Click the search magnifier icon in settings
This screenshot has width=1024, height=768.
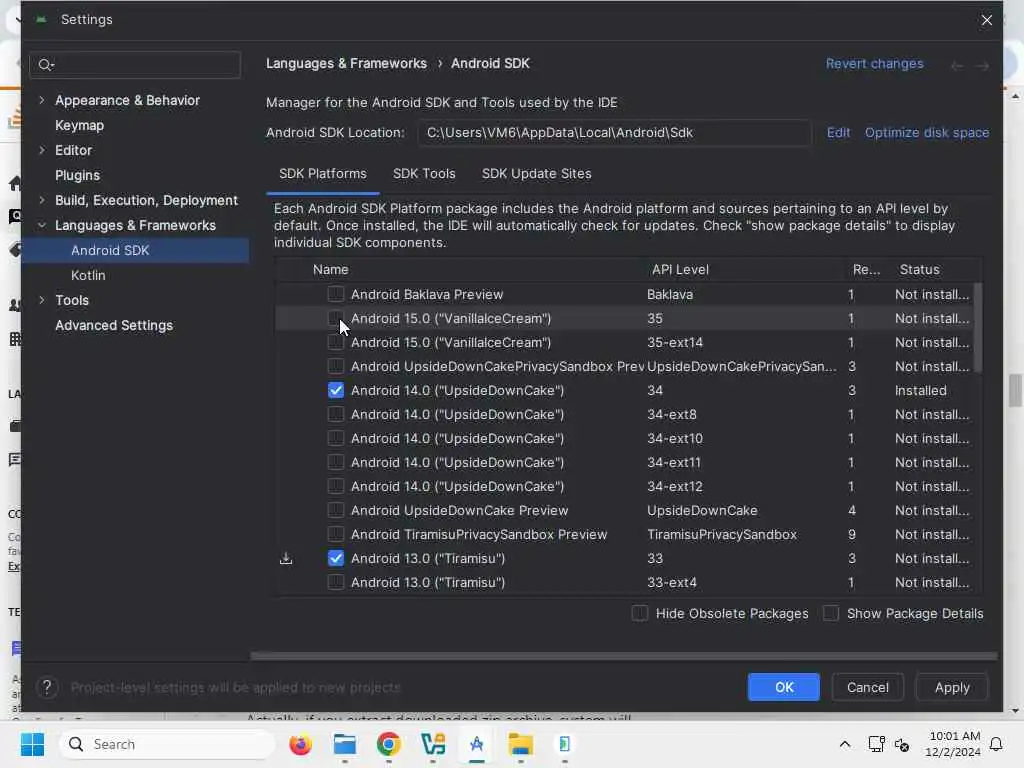click(x=46, y=65)
